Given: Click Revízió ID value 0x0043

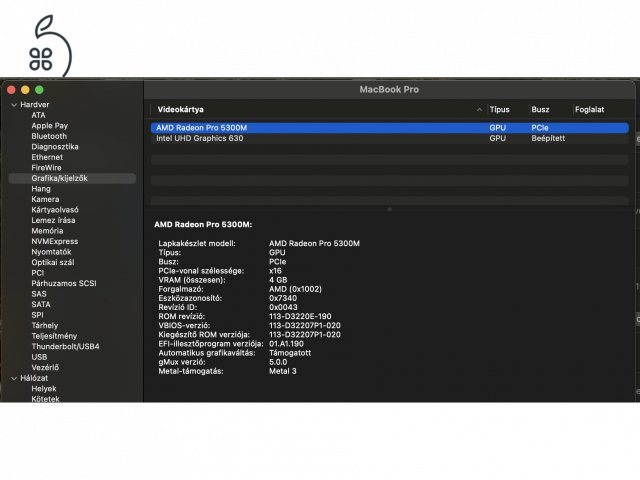Looking at the screenshot, I should pyautogui.click(x=283, y=307).
